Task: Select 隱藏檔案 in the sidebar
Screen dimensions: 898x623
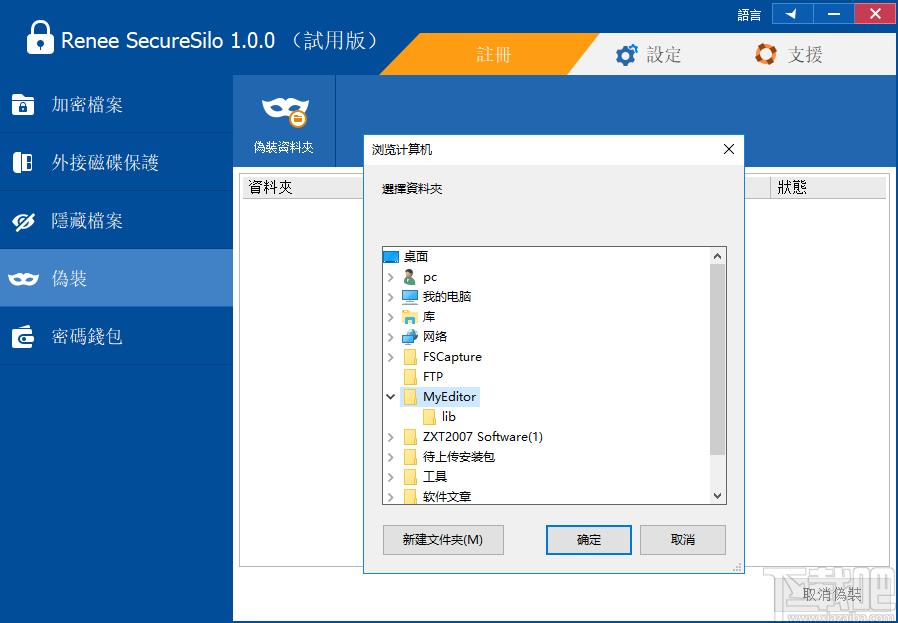Action: (116, 220)
